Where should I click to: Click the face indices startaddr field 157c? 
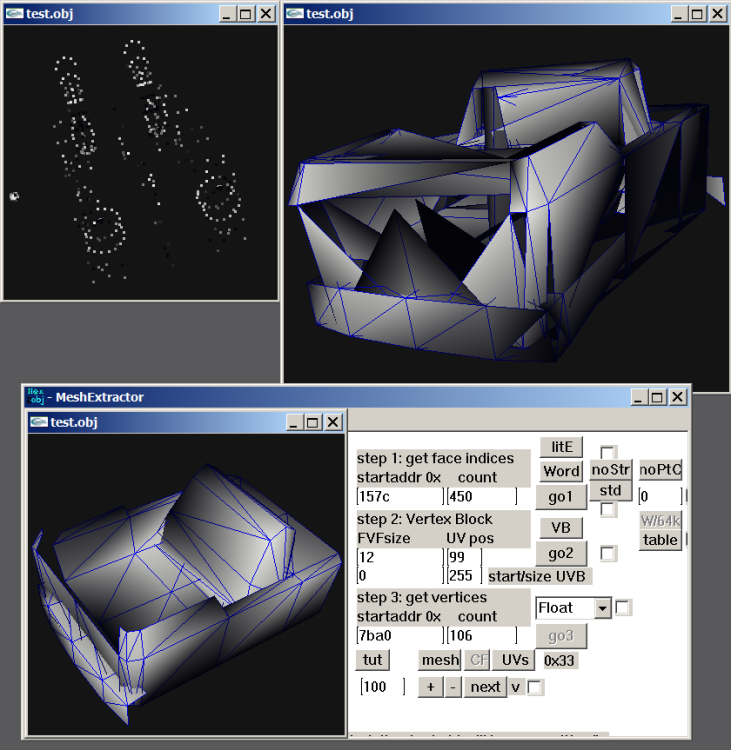[400, 496]
